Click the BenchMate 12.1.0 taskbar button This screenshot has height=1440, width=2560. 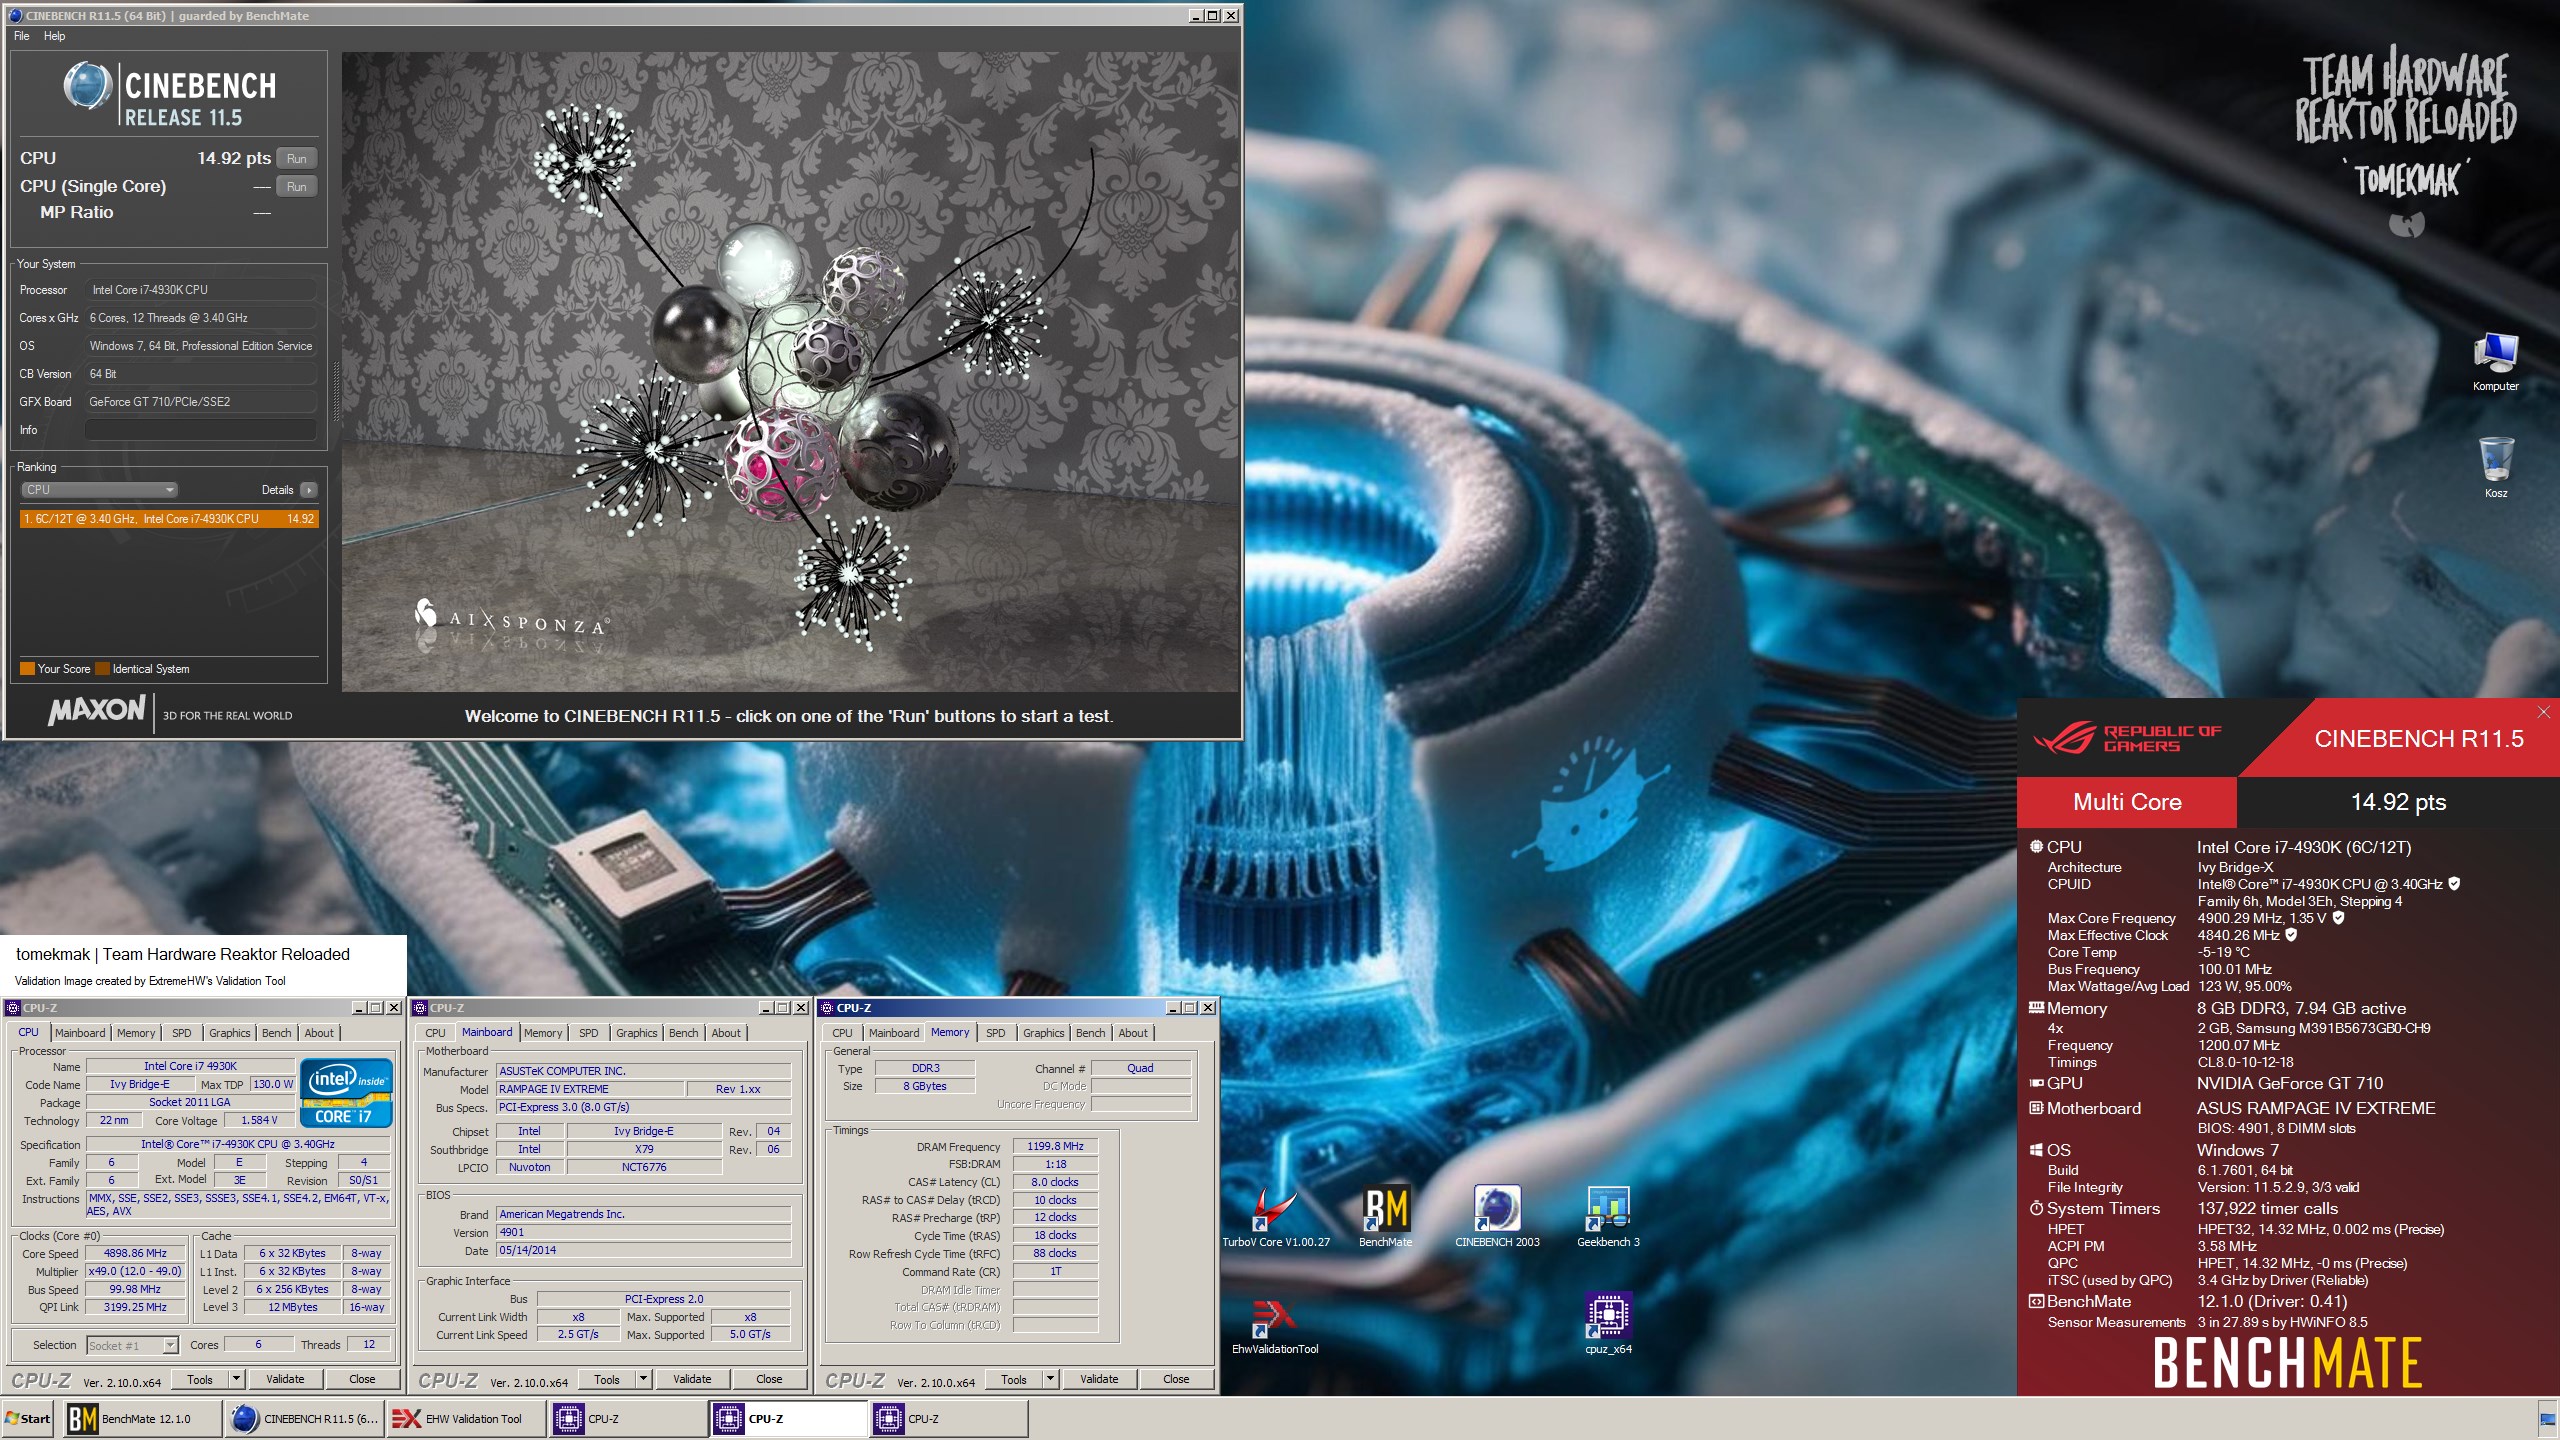(x=143, y=1418)
